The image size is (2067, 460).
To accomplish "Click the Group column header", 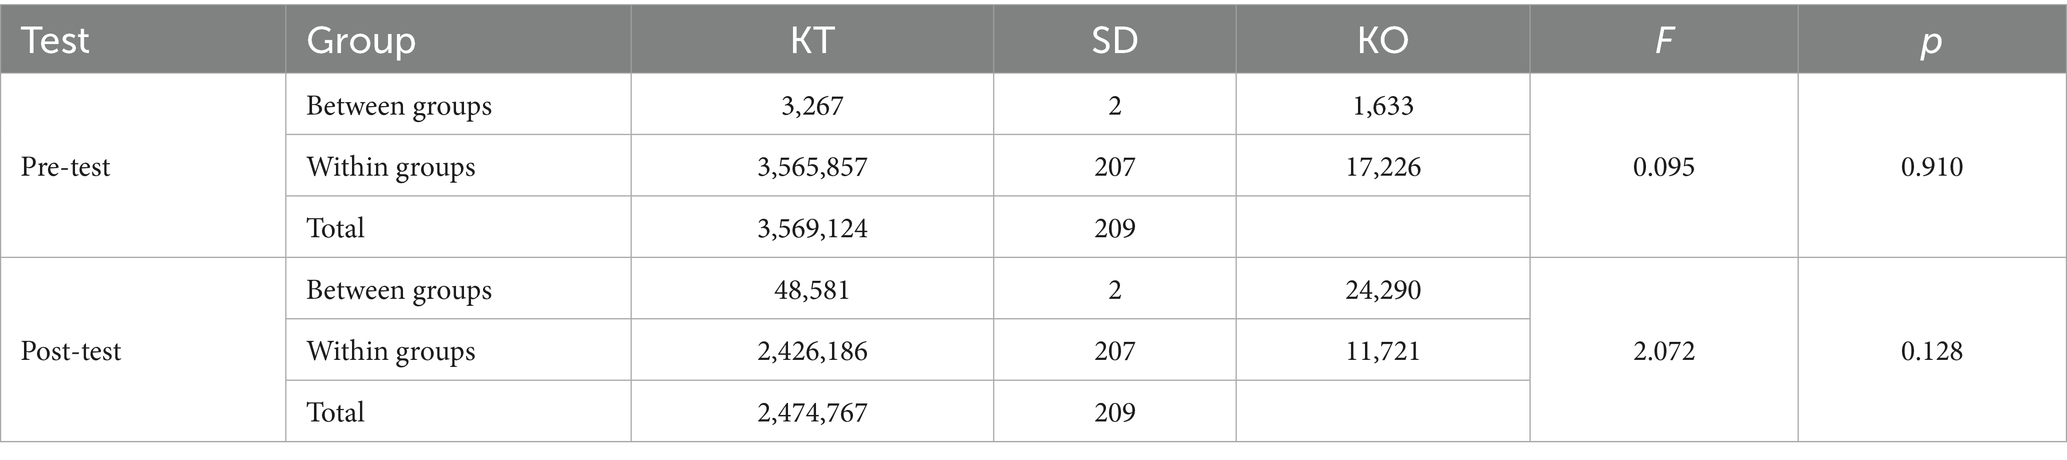I will coord(361,41).
